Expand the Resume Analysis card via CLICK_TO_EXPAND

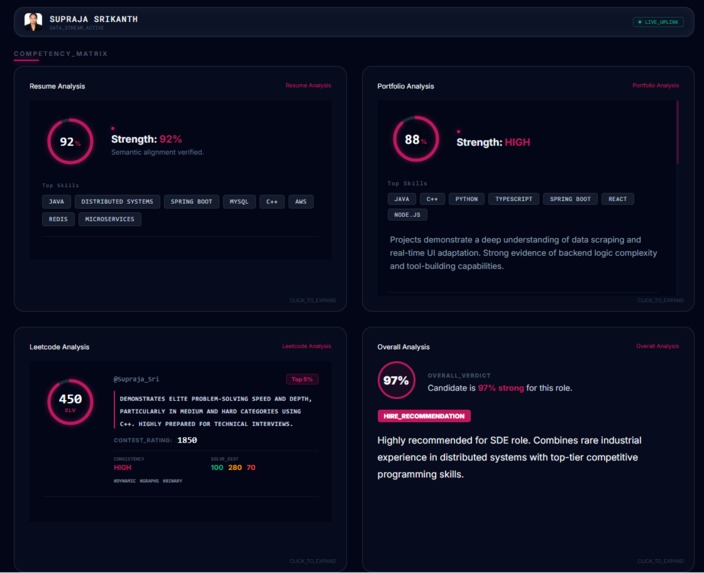point(312,300)
